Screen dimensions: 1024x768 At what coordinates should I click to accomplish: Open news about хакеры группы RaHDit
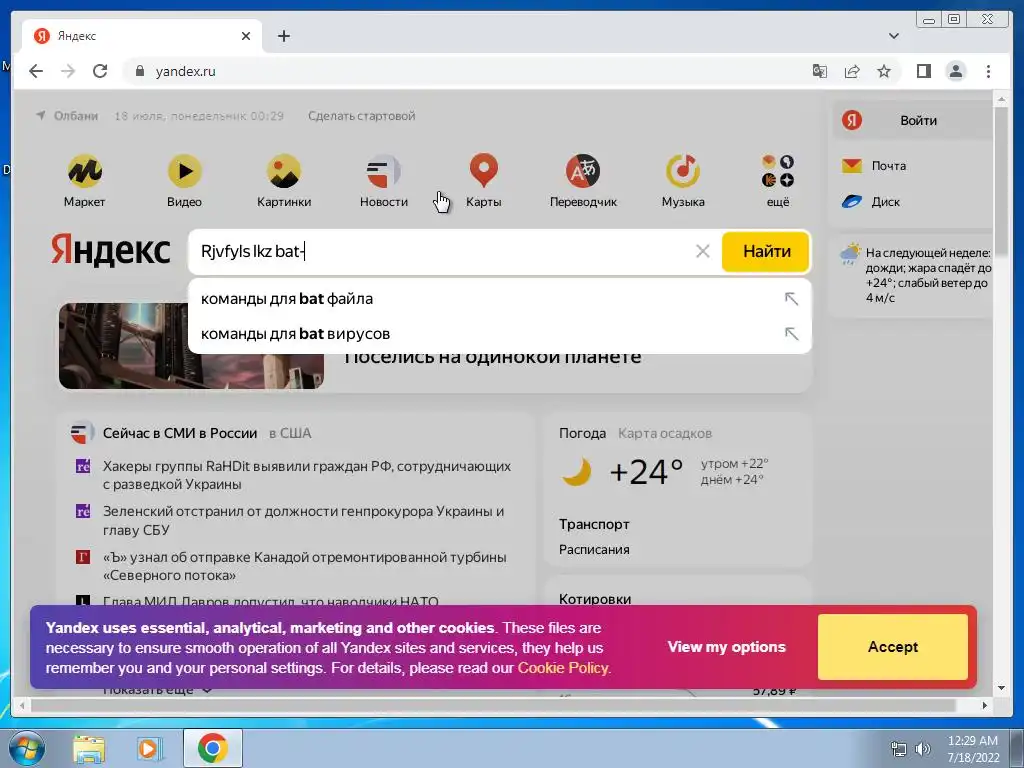(x=307, y=475)
